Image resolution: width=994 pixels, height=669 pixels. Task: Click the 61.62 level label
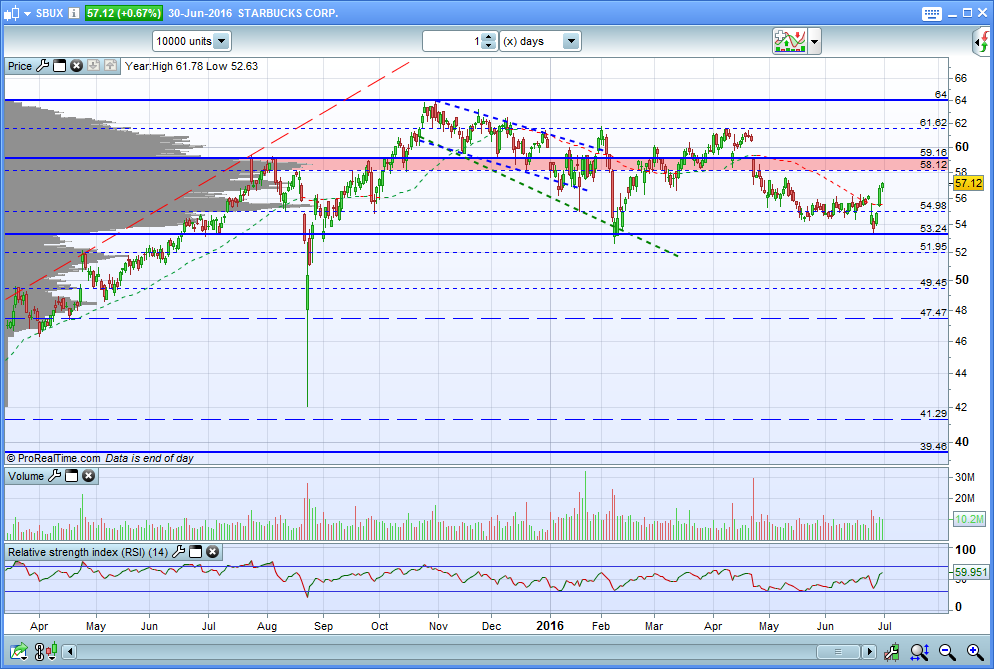tap(933, 122)
